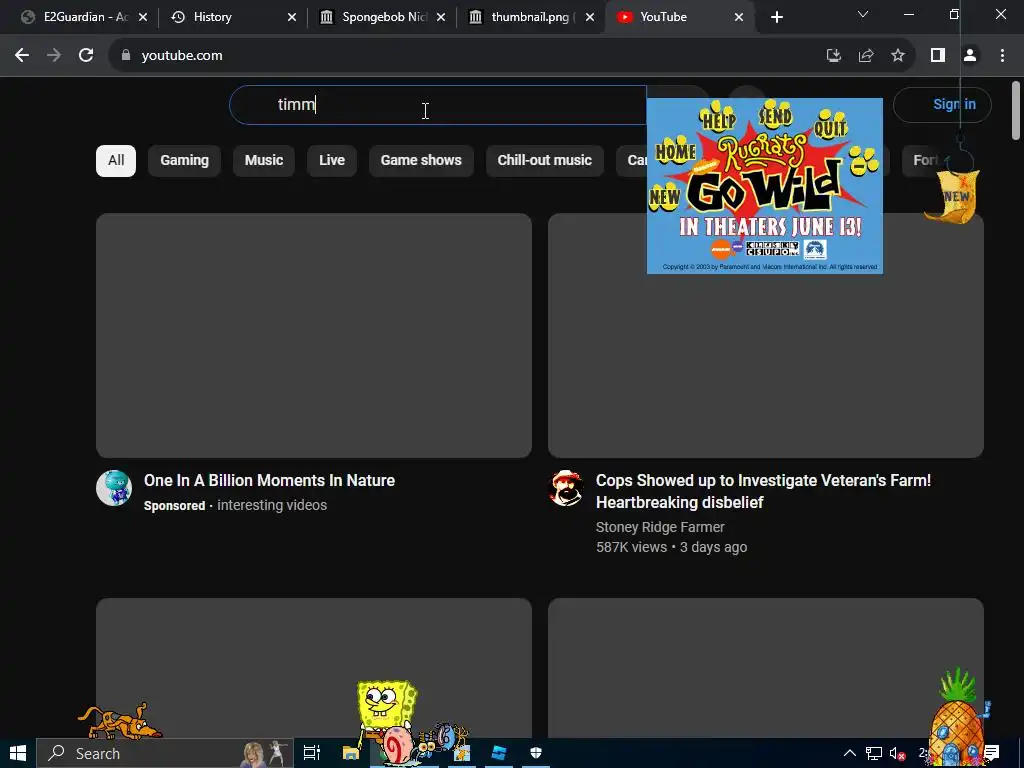
Task: Click the QUIT paw on Rugrats image
Action: click(x=830, y=124)
